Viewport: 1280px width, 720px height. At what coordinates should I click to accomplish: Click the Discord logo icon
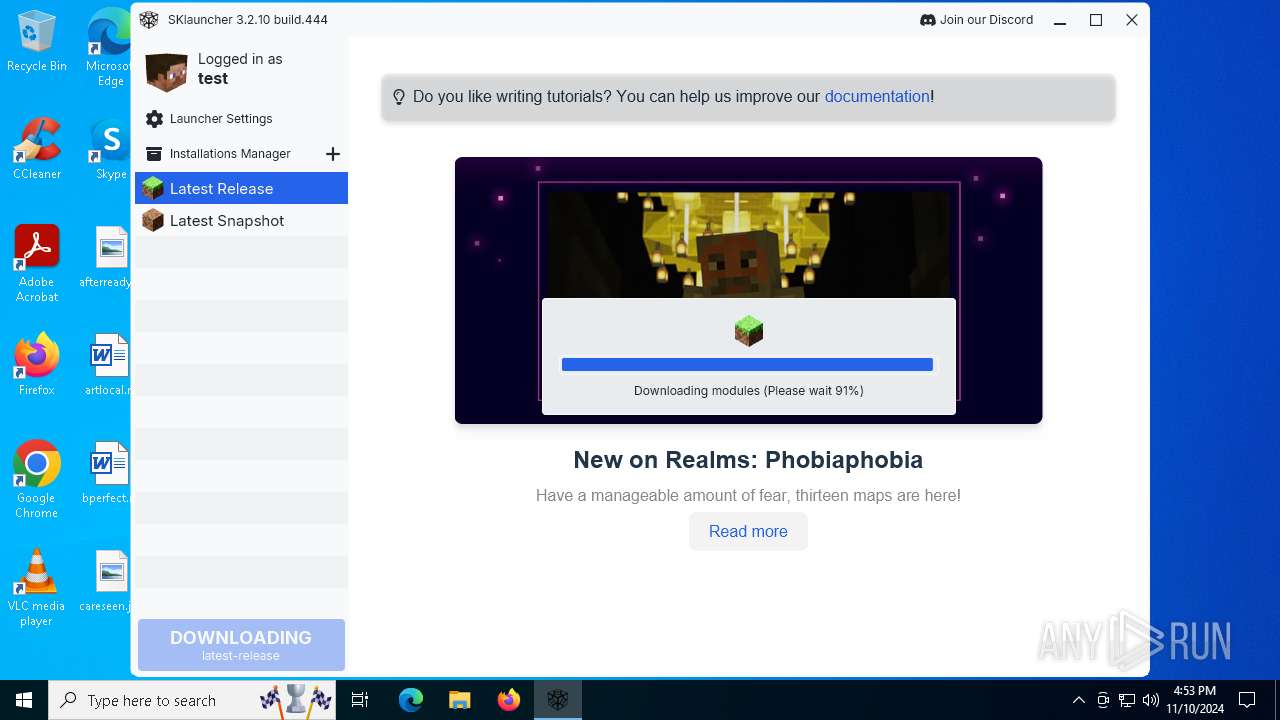tap(927, 20)
